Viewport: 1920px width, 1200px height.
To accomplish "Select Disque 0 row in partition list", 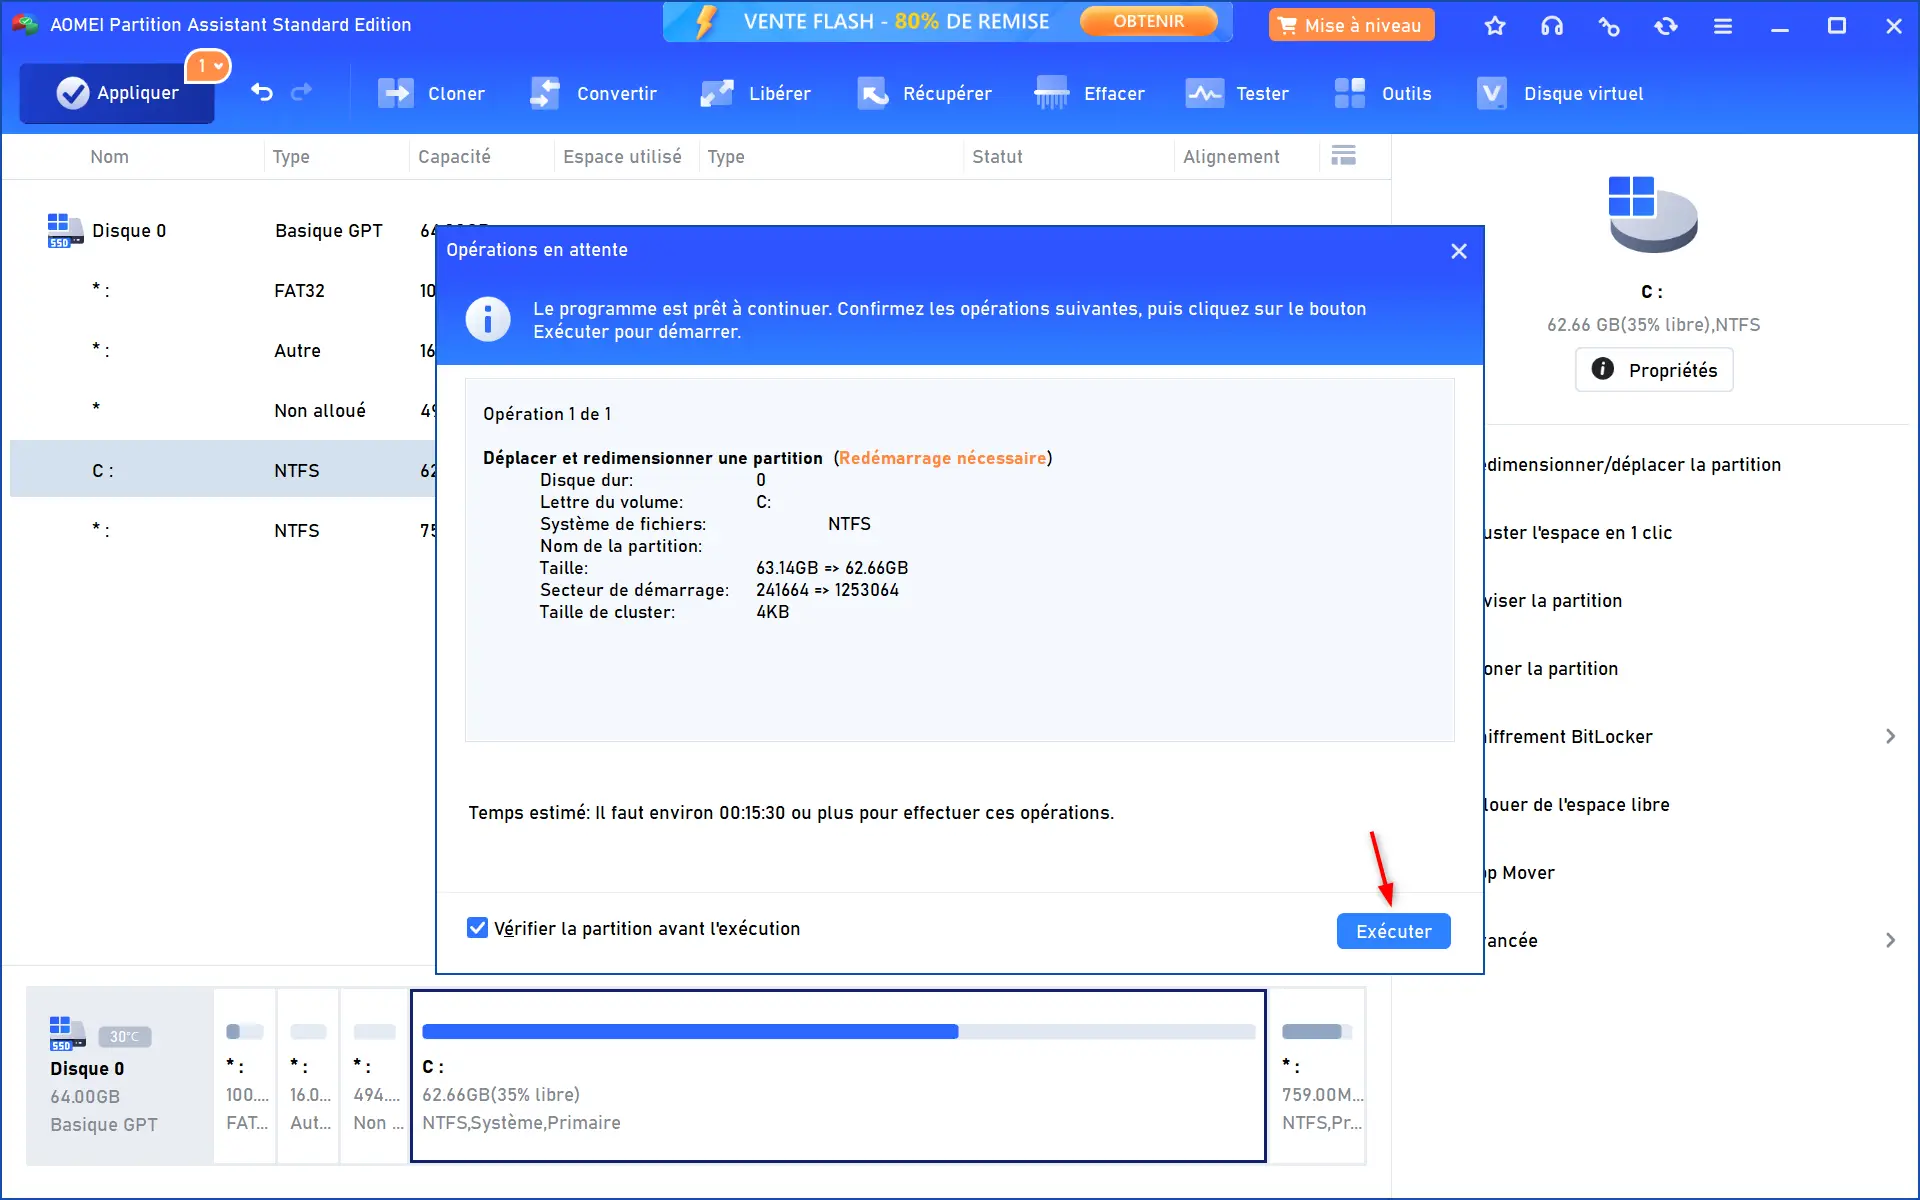I will coord(222,231).
